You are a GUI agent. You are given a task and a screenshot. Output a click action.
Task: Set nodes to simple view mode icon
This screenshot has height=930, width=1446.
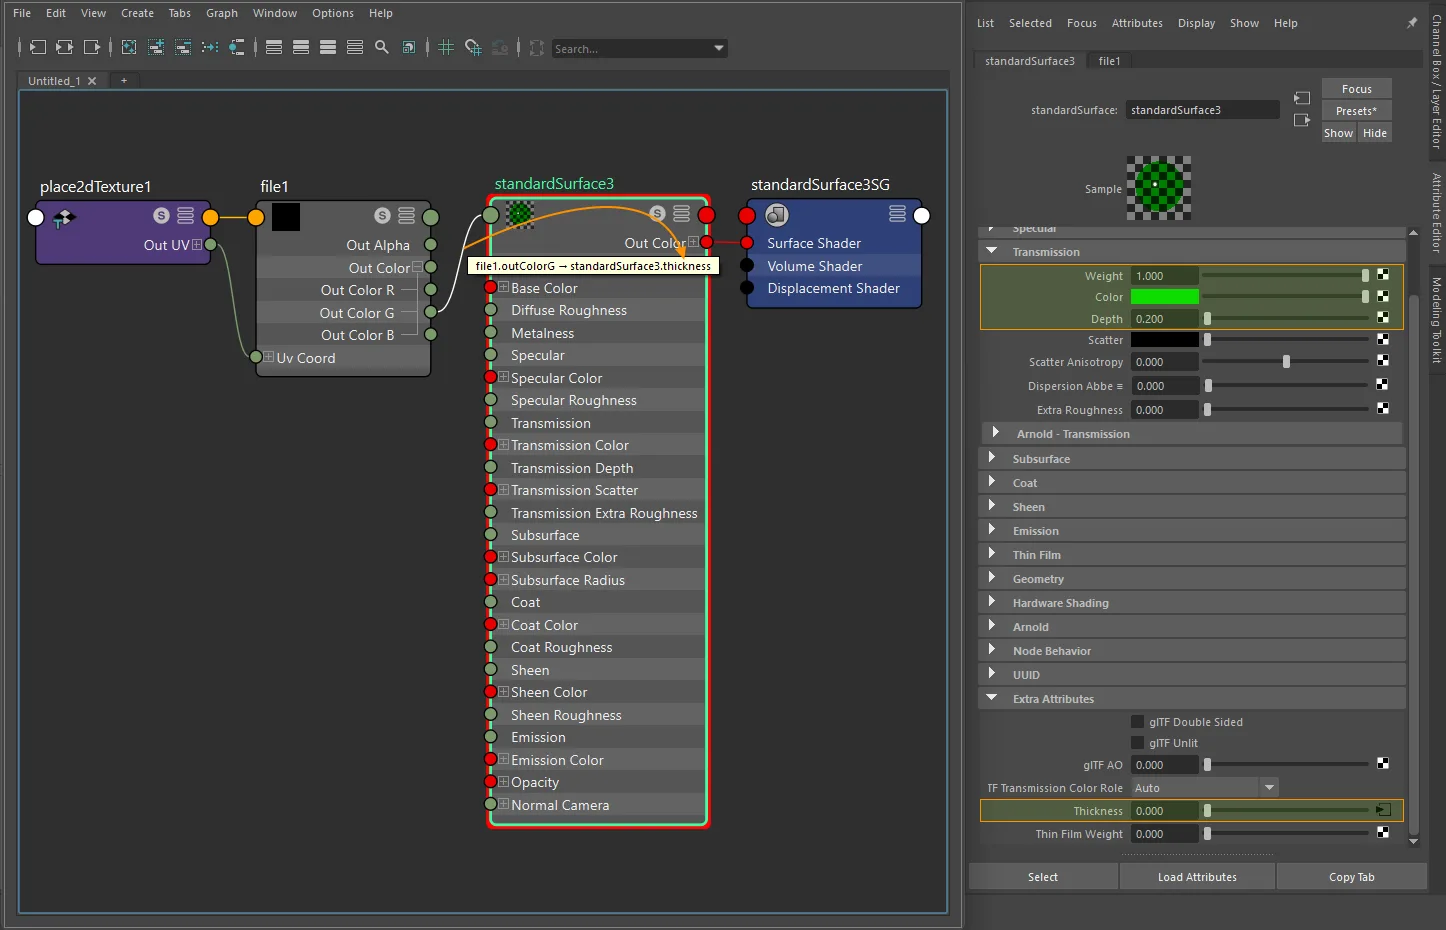273,47
